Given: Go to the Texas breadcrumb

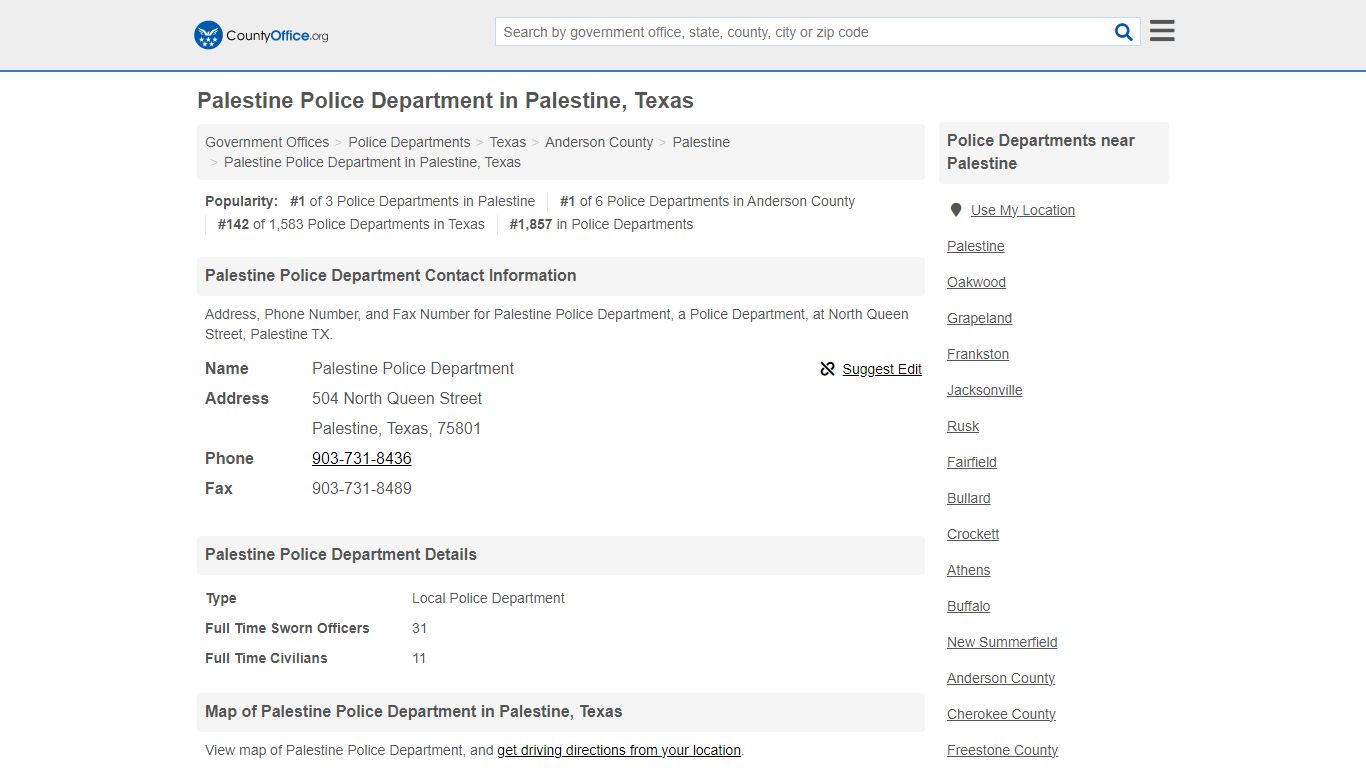Looking at the screenshot, I should point(507,142).
